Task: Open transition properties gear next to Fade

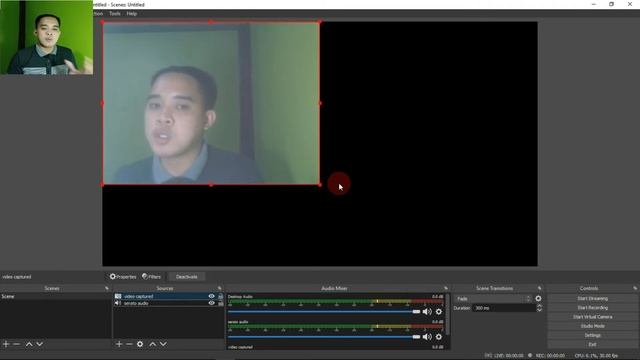Action: click(538, 299)
